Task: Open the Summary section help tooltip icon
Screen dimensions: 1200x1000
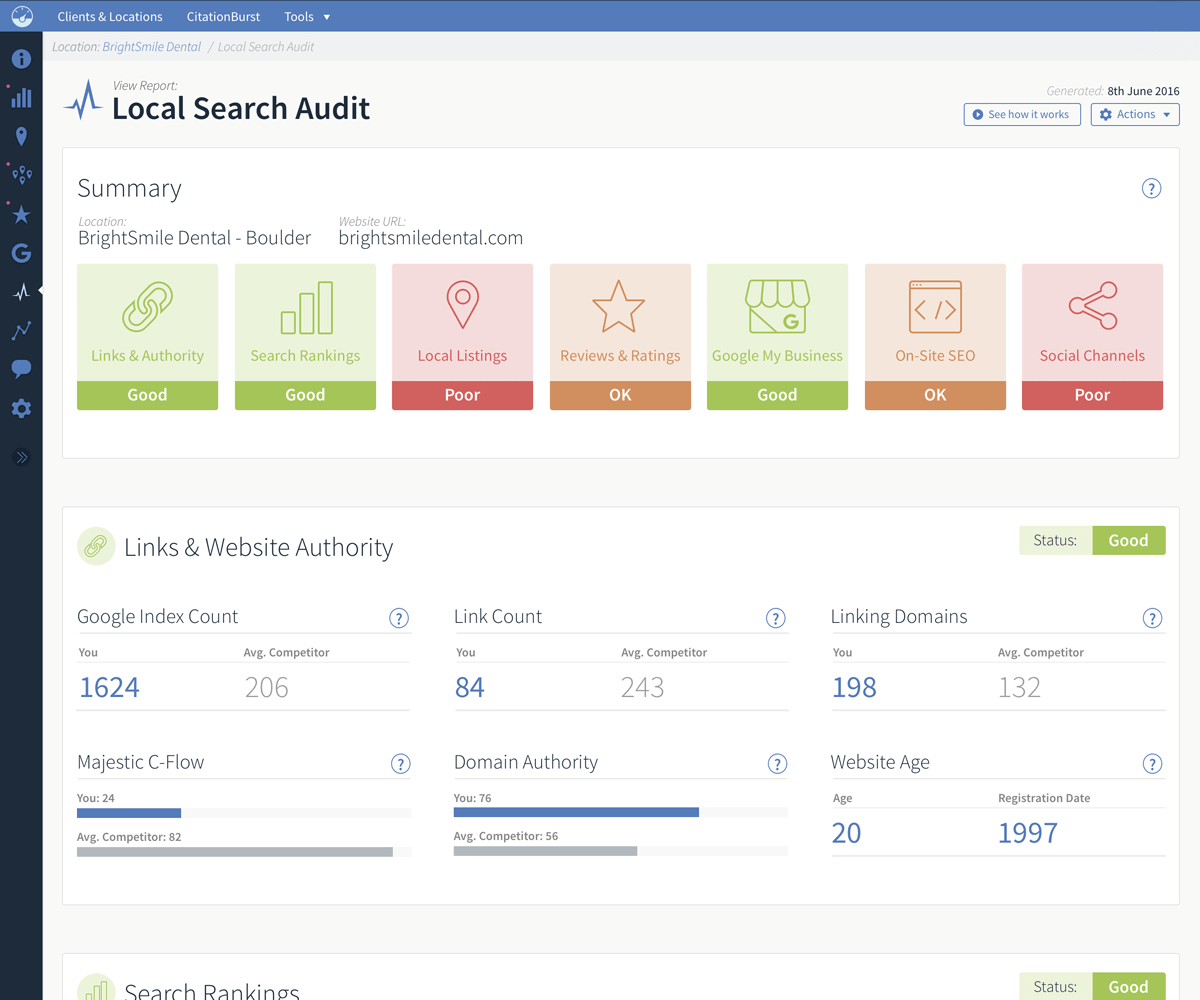Action: [x=1151, y=188]
